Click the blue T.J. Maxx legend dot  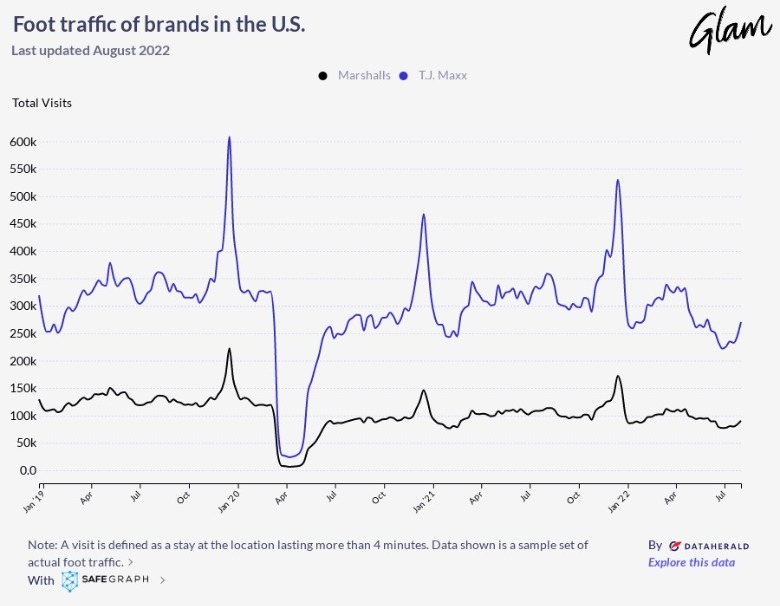[405, 75]
